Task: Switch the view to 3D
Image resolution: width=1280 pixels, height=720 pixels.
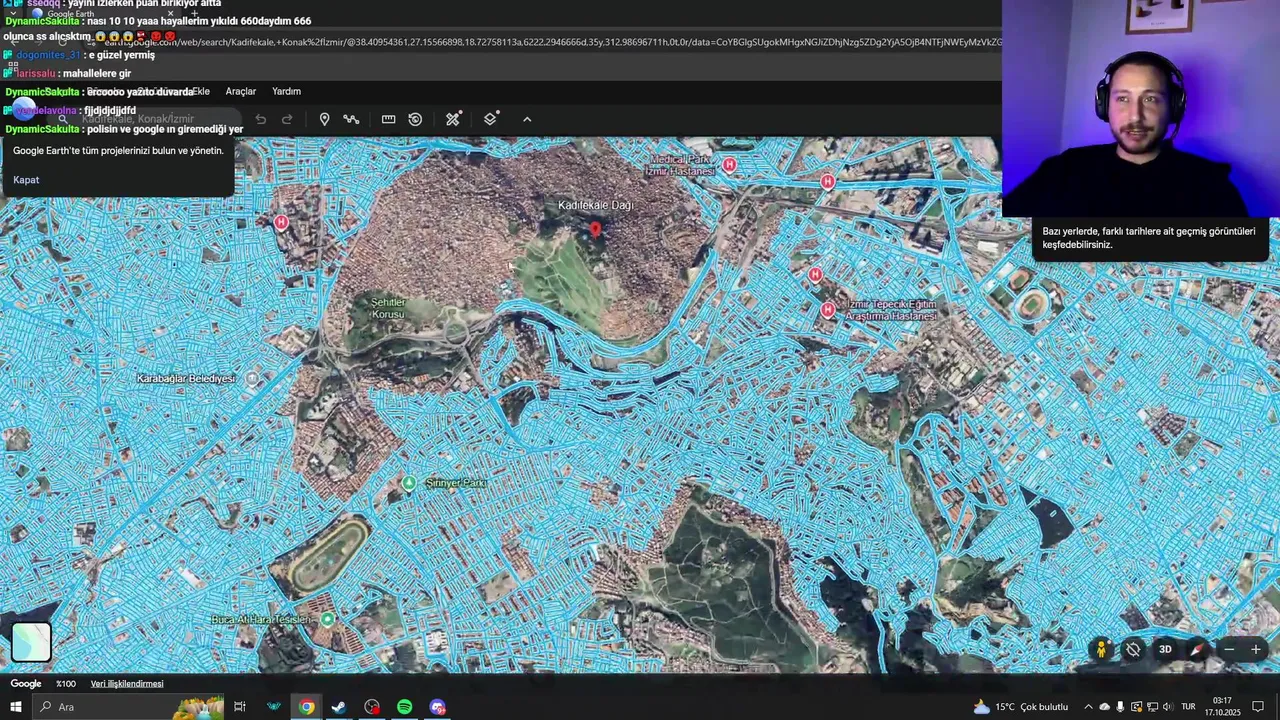Action: click(1165, 649)
